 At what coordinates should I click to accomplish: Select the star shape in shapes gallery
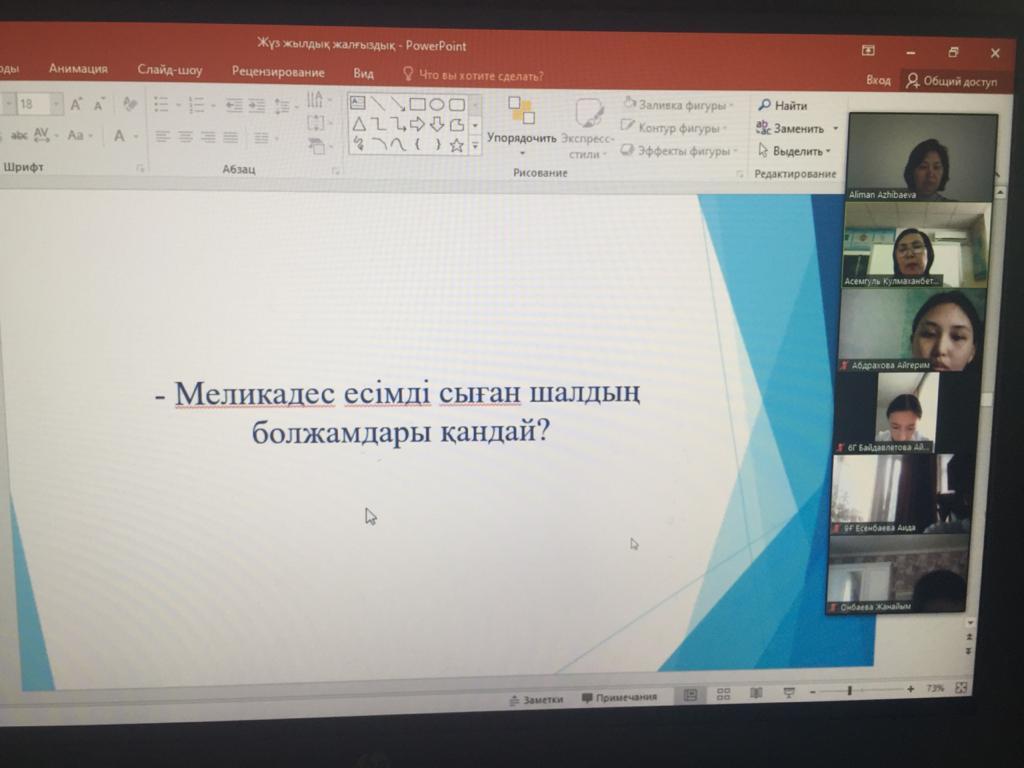pos(456,145)
